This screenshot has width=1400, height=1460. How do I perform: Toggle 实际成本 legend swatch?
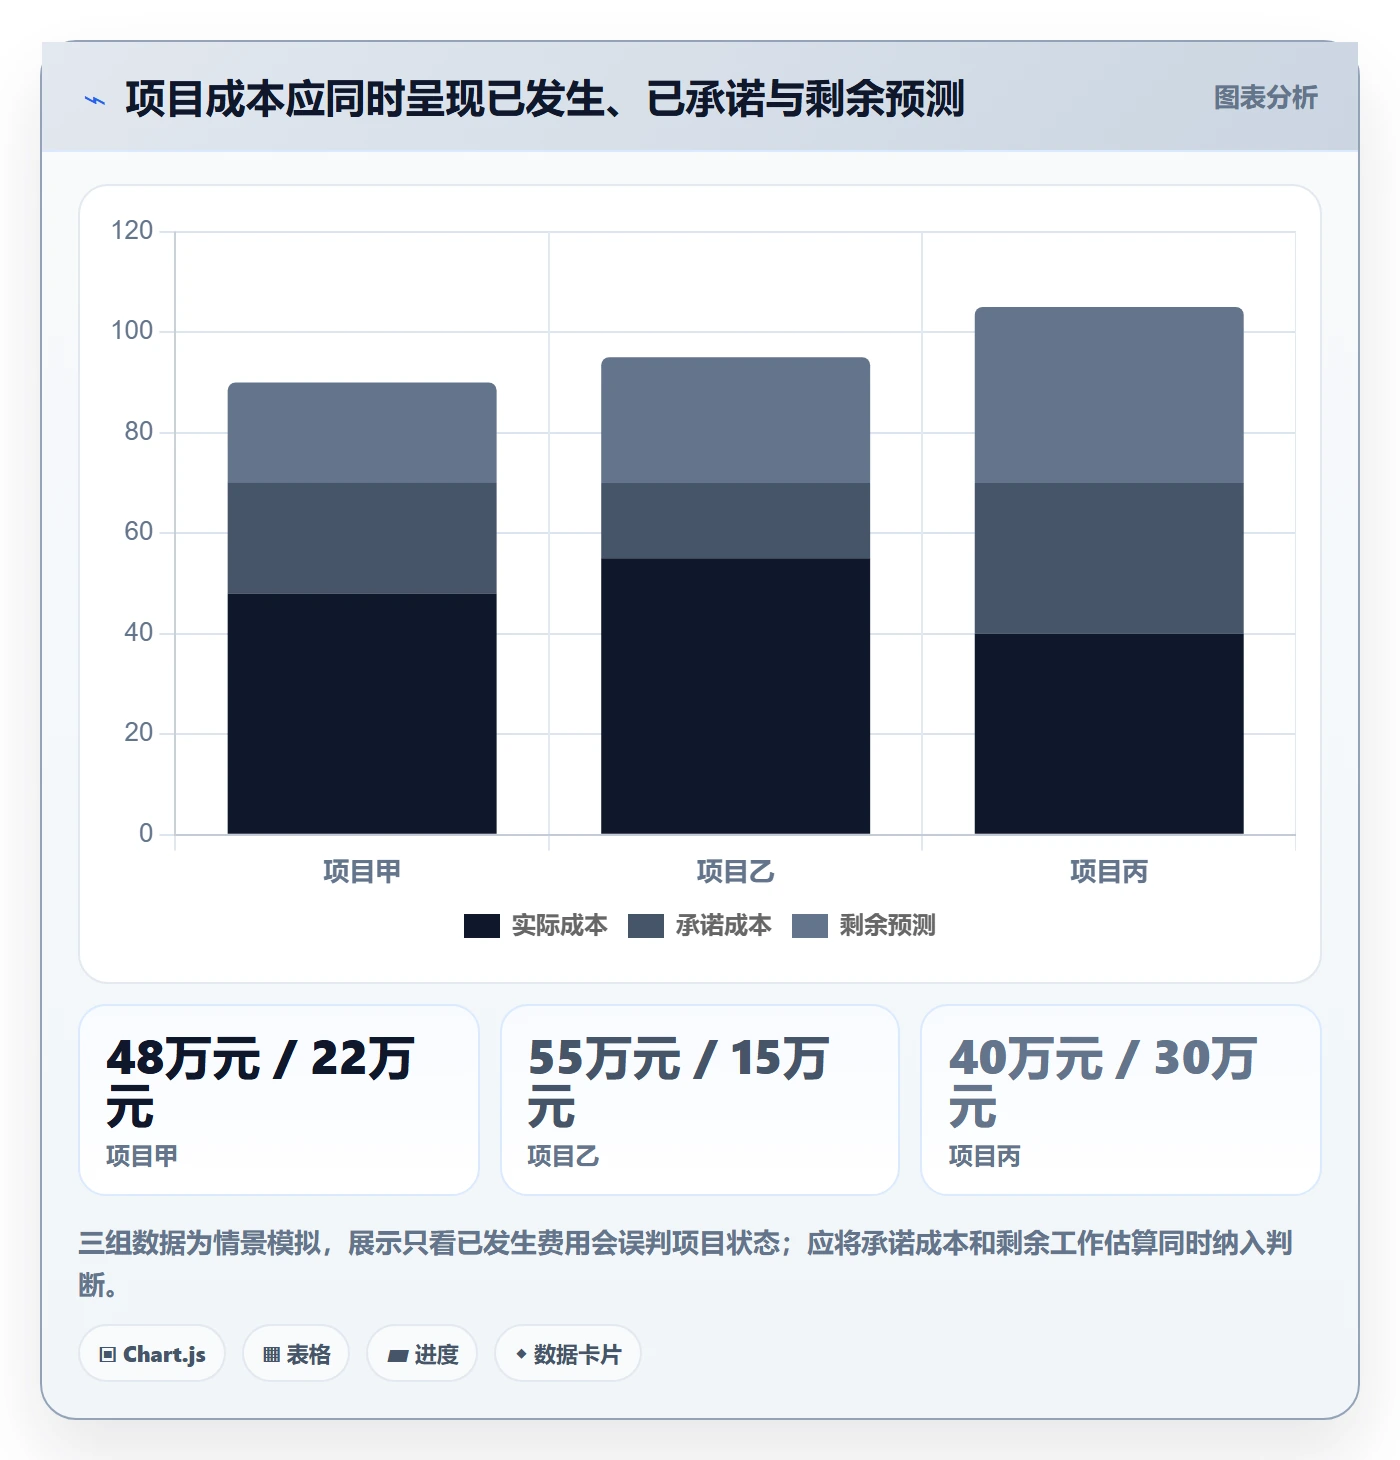tap(482, 926)
